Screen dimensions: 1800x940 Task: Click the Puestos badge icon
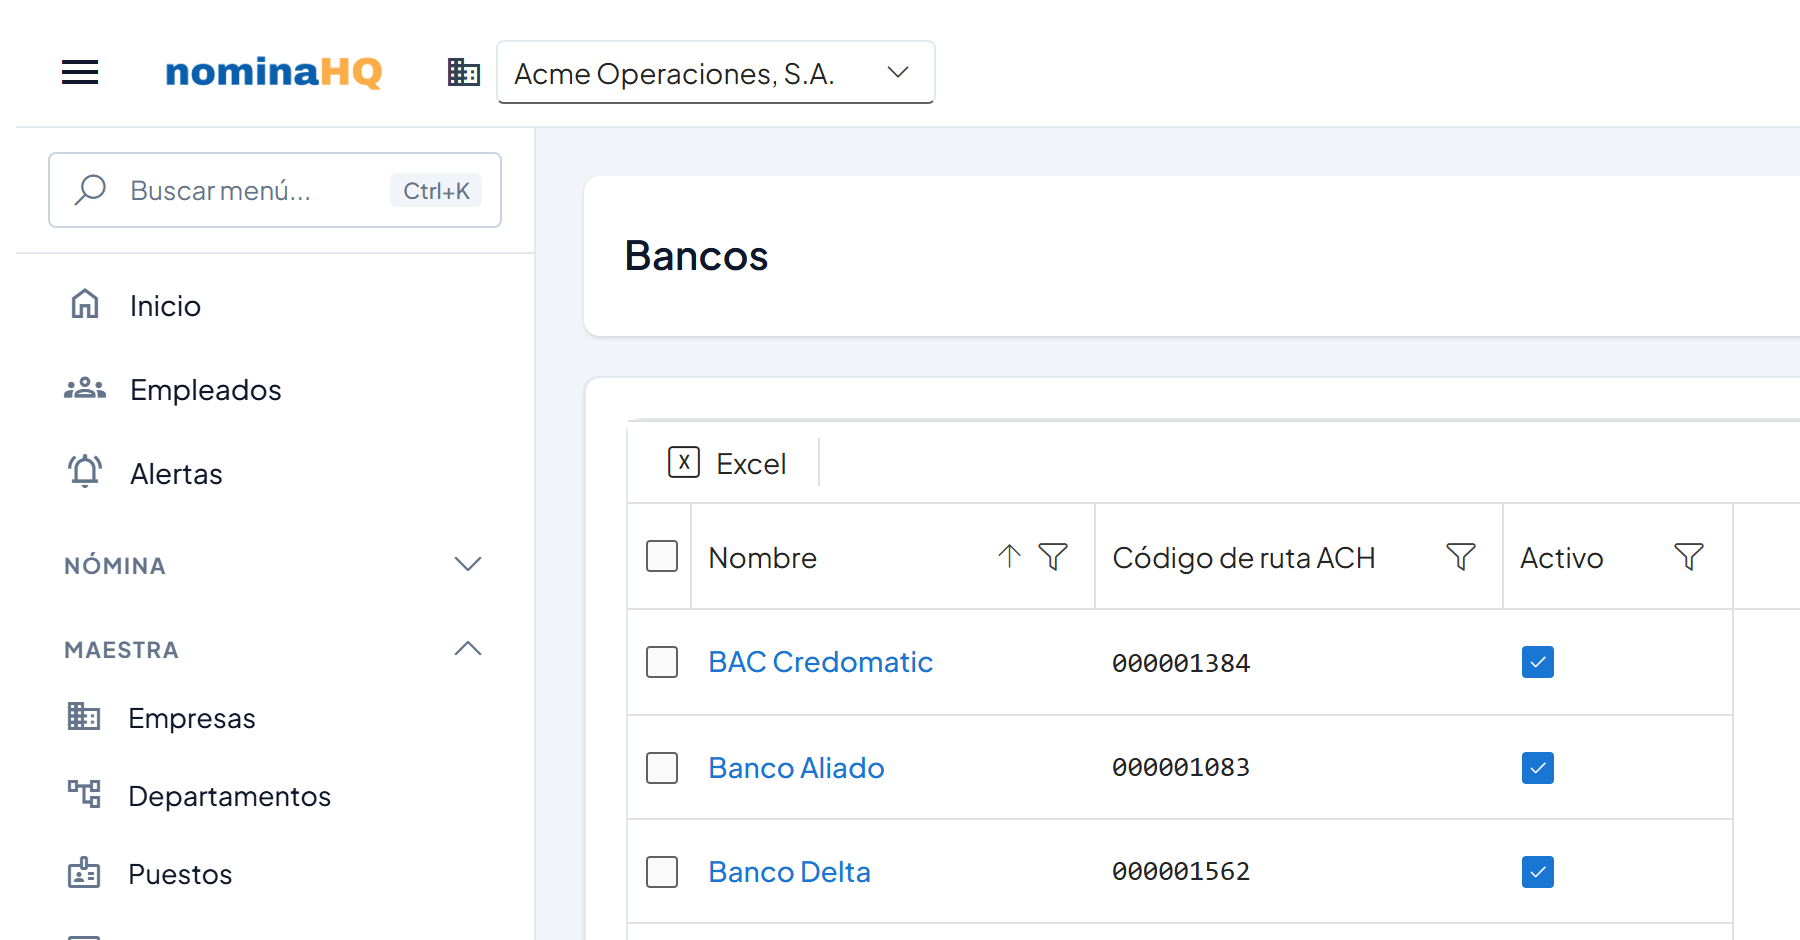[x=84, y=873]
